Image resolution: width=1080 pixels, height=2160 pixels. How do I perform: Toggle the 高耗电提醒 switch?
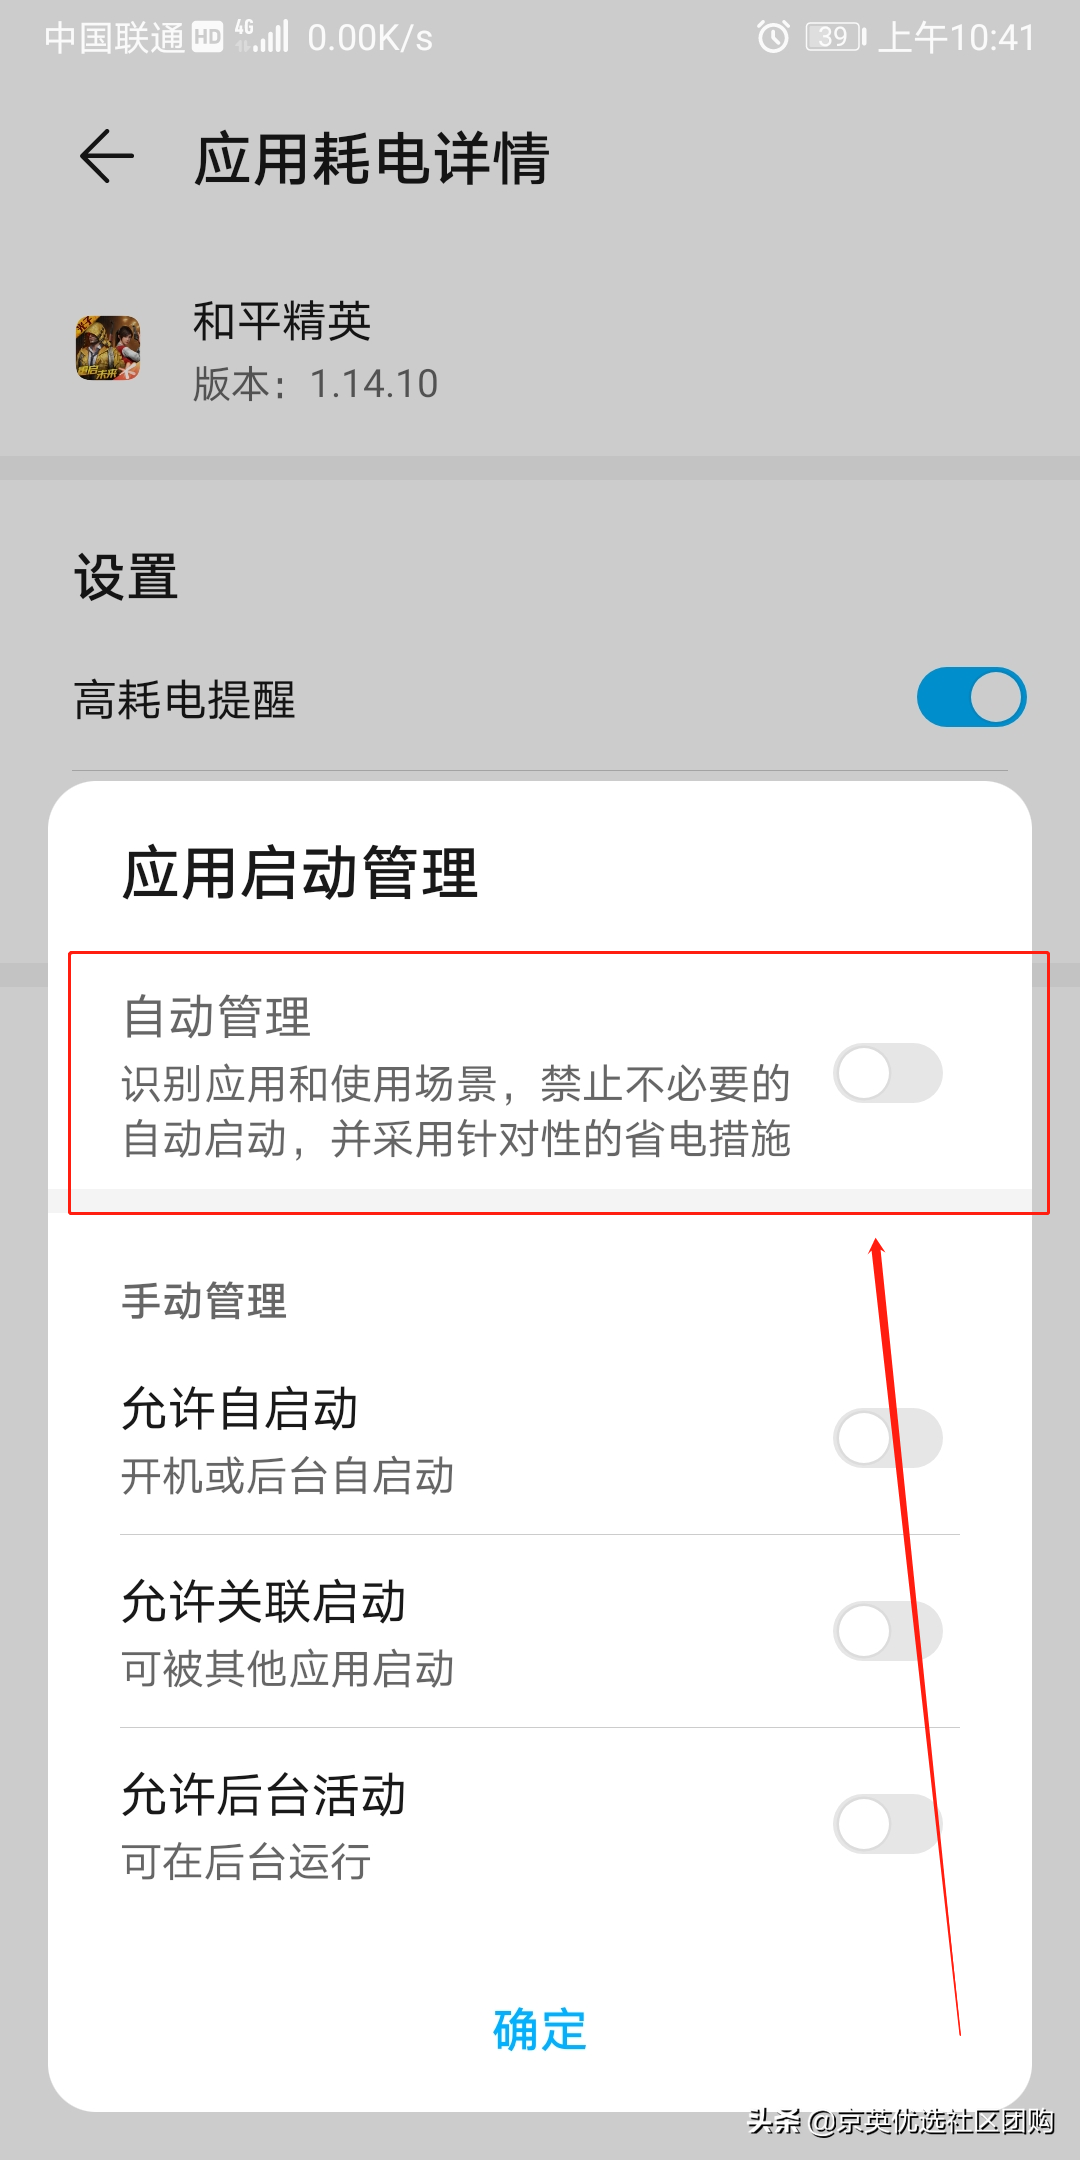click(971, 697)
